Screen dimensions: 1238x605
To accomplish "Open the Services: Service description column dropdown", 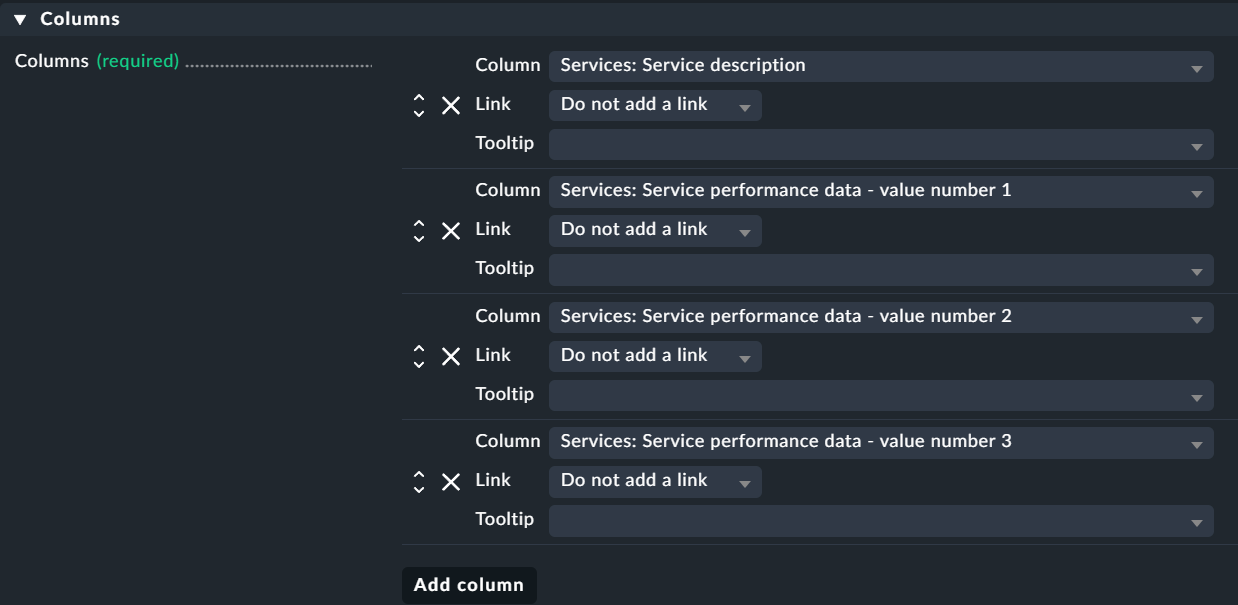I will tap(880, 66).
